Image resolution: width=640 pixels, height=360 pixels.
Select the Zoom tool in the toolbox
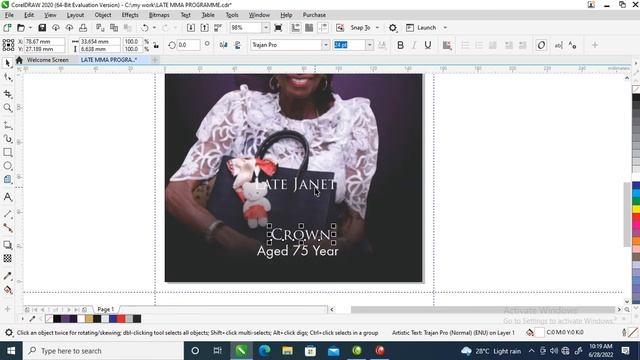click(7, 108)
